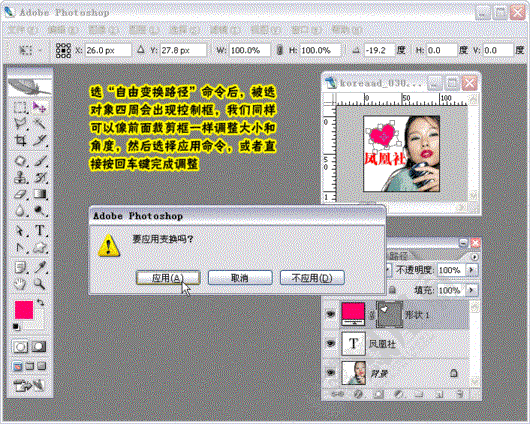The height and width of the screenshot is (424, 530).
Task: Select the Path Selection tool
Action: point(20,231)
